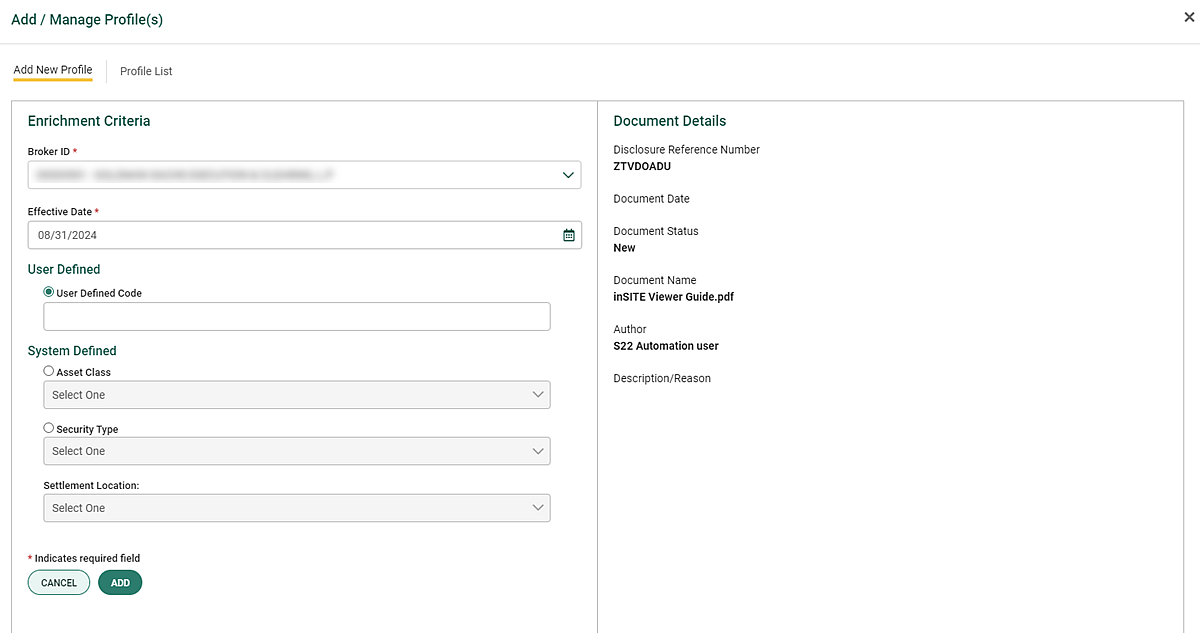Click the Document Details heading
Image resolution: width=1200 pixels, height=633 pixels.
point(670,121)
